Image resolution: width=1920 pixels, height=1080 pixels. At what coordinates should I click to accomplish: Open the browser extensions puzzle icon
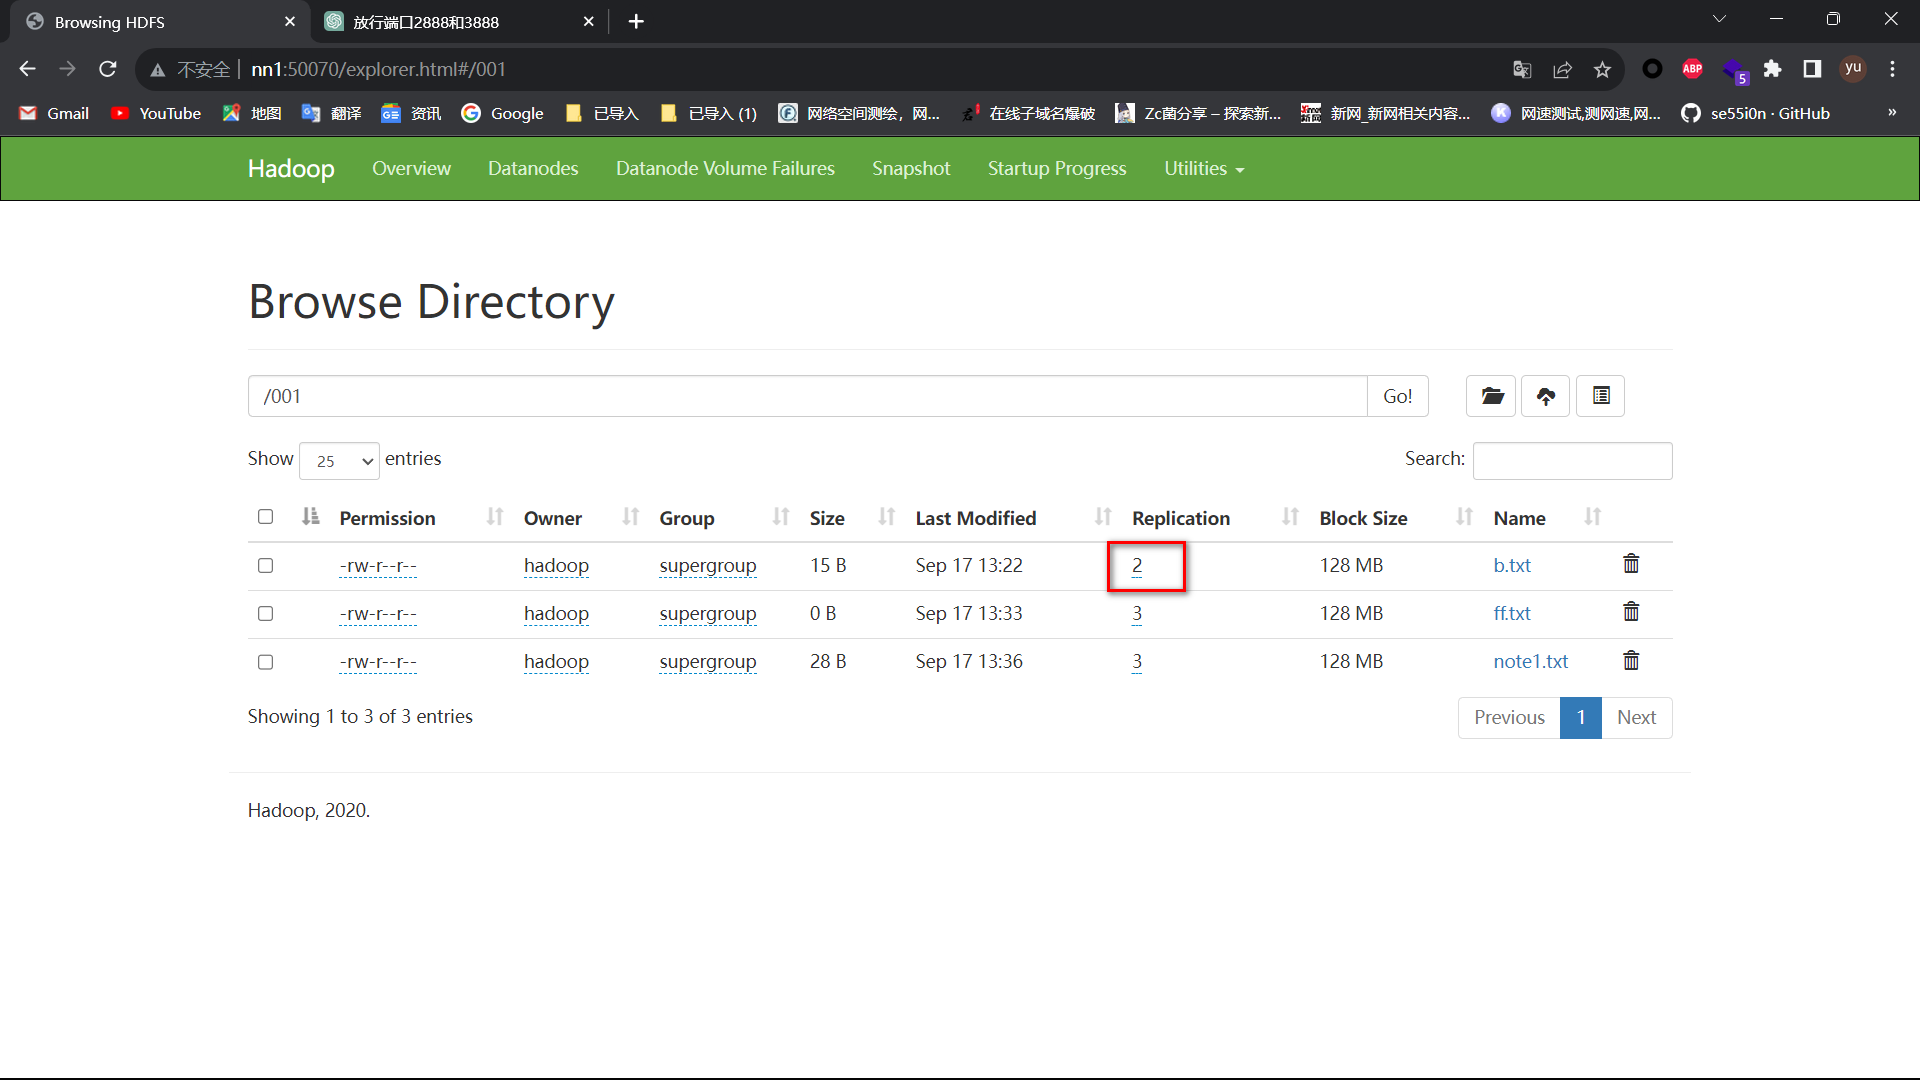pos(1772,69)
